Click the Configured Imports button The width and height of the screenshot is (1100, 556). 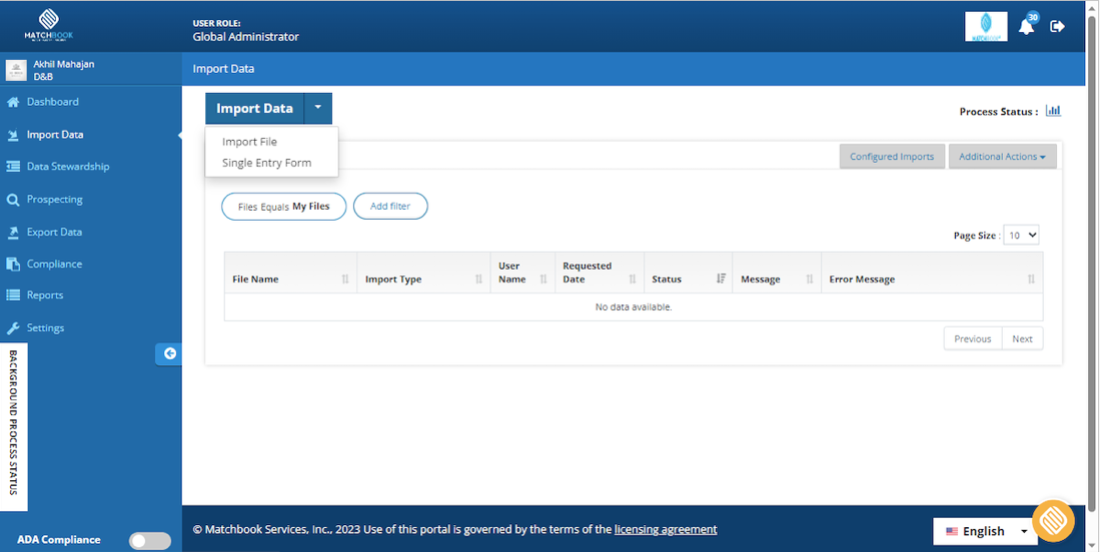892,156
